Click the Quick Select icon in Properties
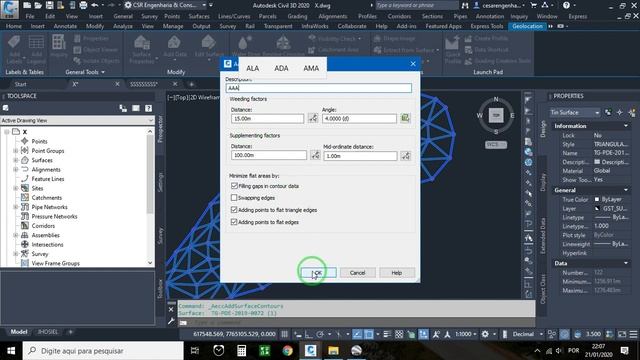This screenshot has width=640, height=360. [x=632, y=112]
